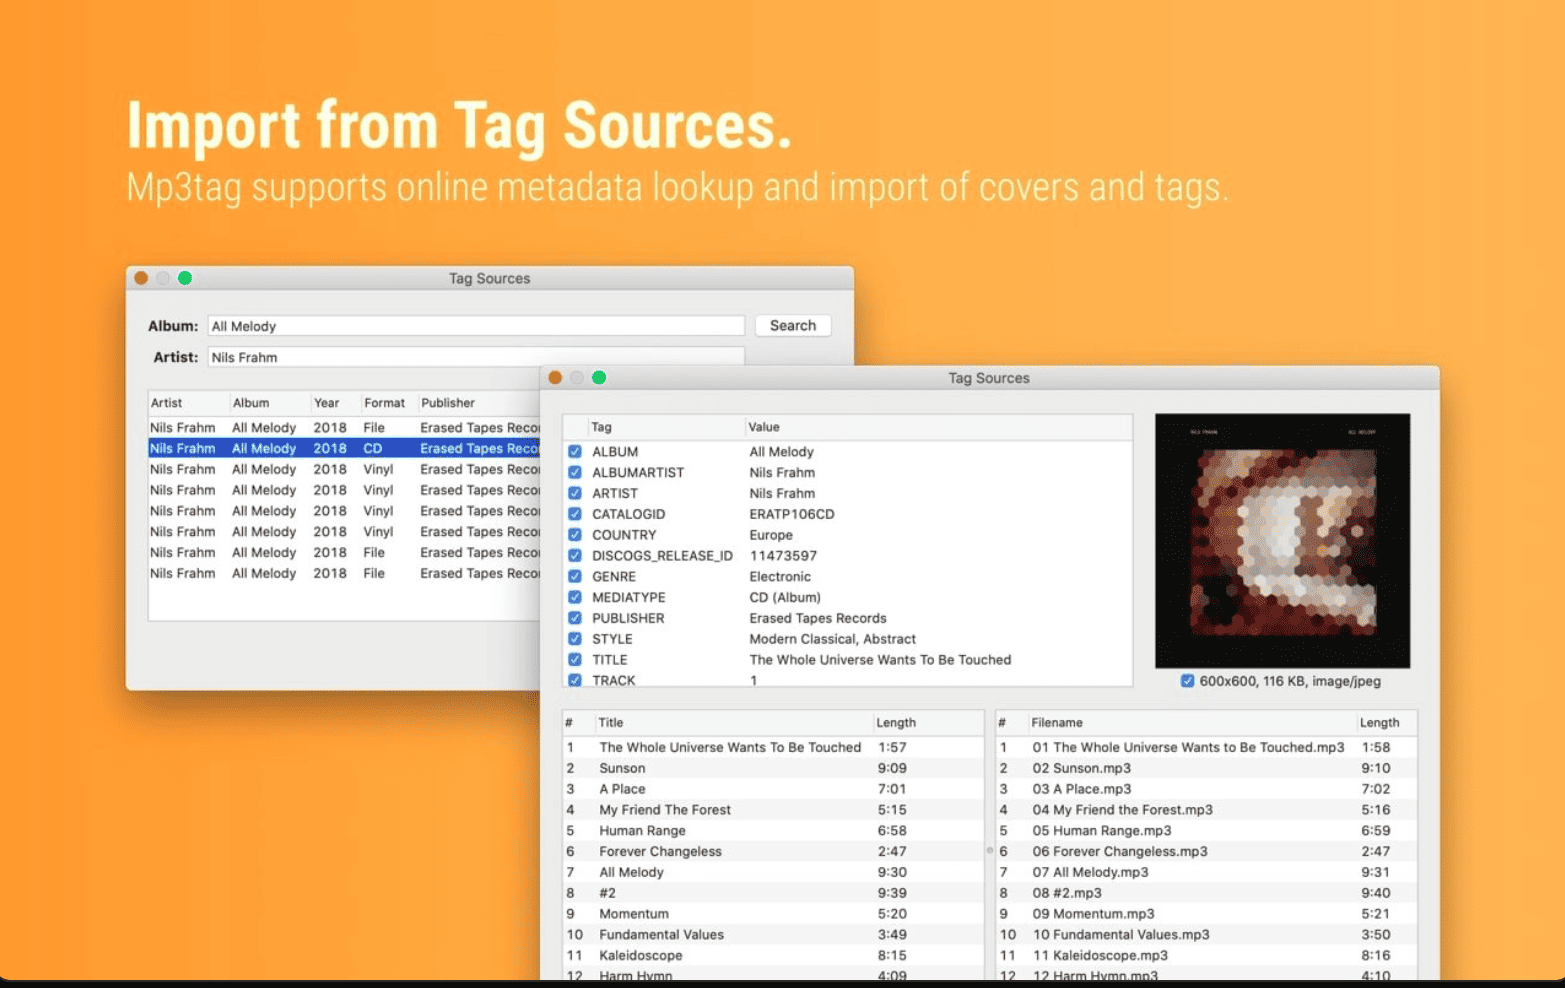This screenshot has width=1565, height=988.
Task: Toggle the GENRE tag checkbox
Action: point(575,577)
